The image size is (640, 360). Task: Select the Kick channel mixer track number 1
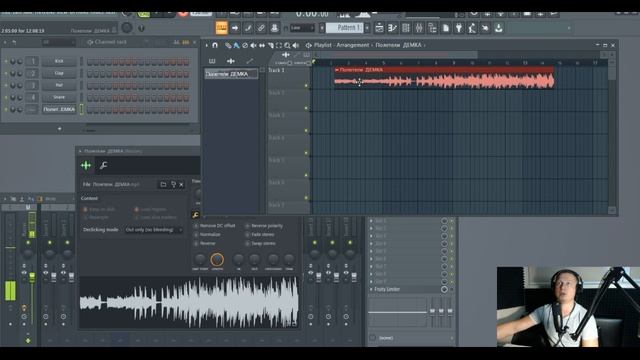33,61
